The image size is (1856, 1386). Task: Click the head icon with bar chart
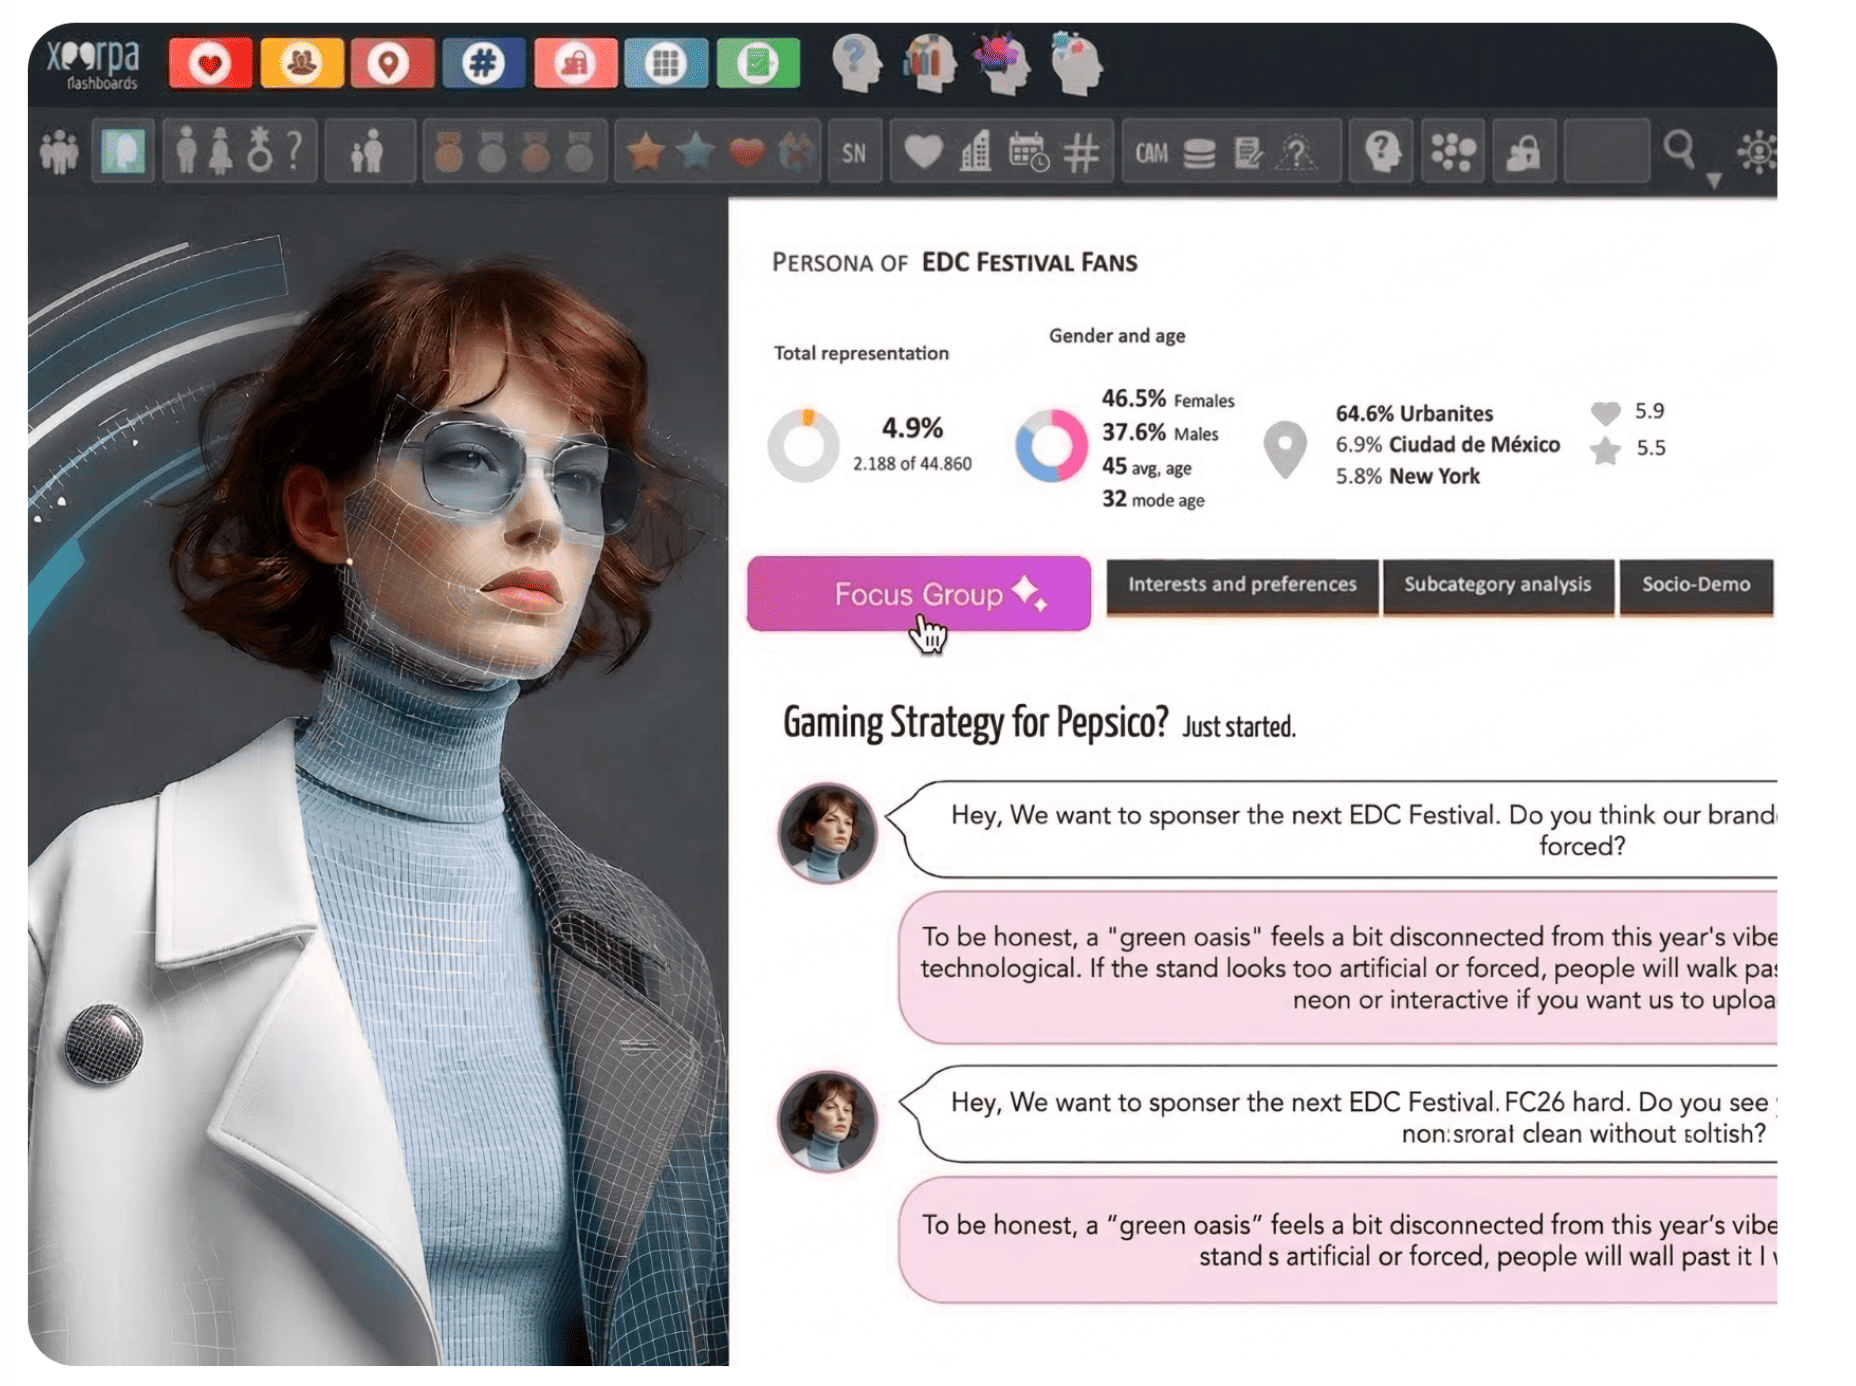[x=930, y=64]
